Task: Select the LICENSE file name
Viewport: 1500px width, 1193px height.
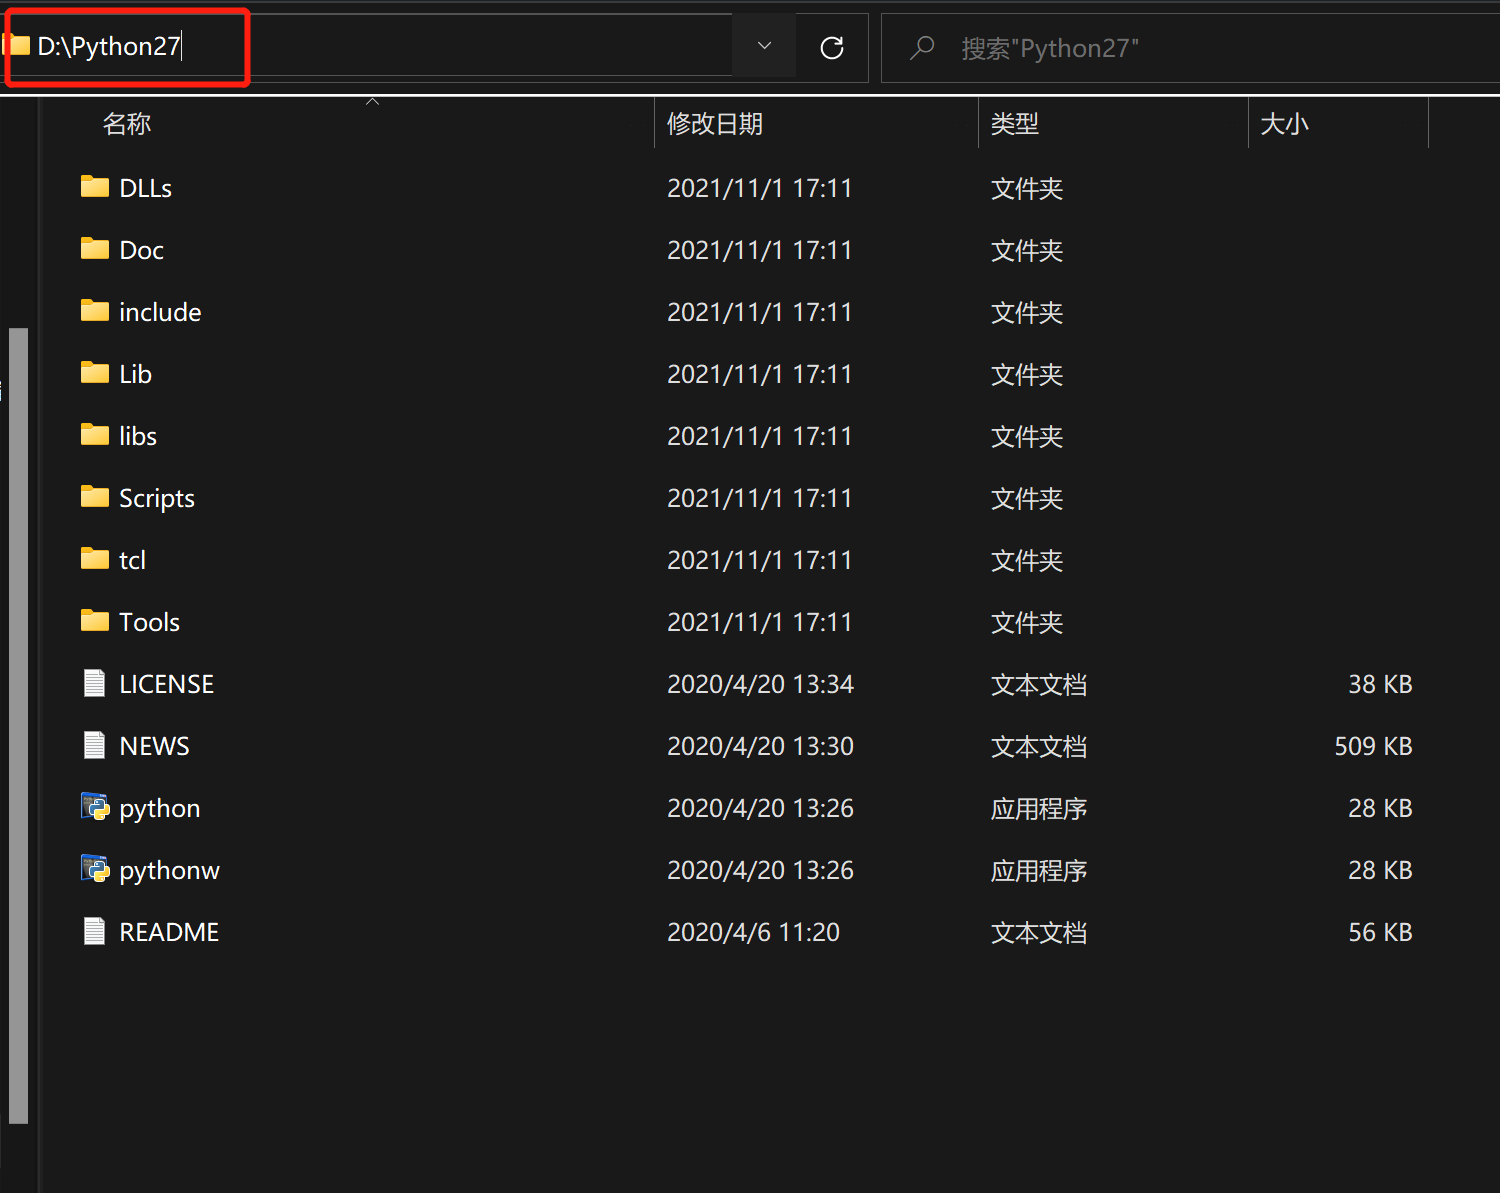Action: [167, 684]
